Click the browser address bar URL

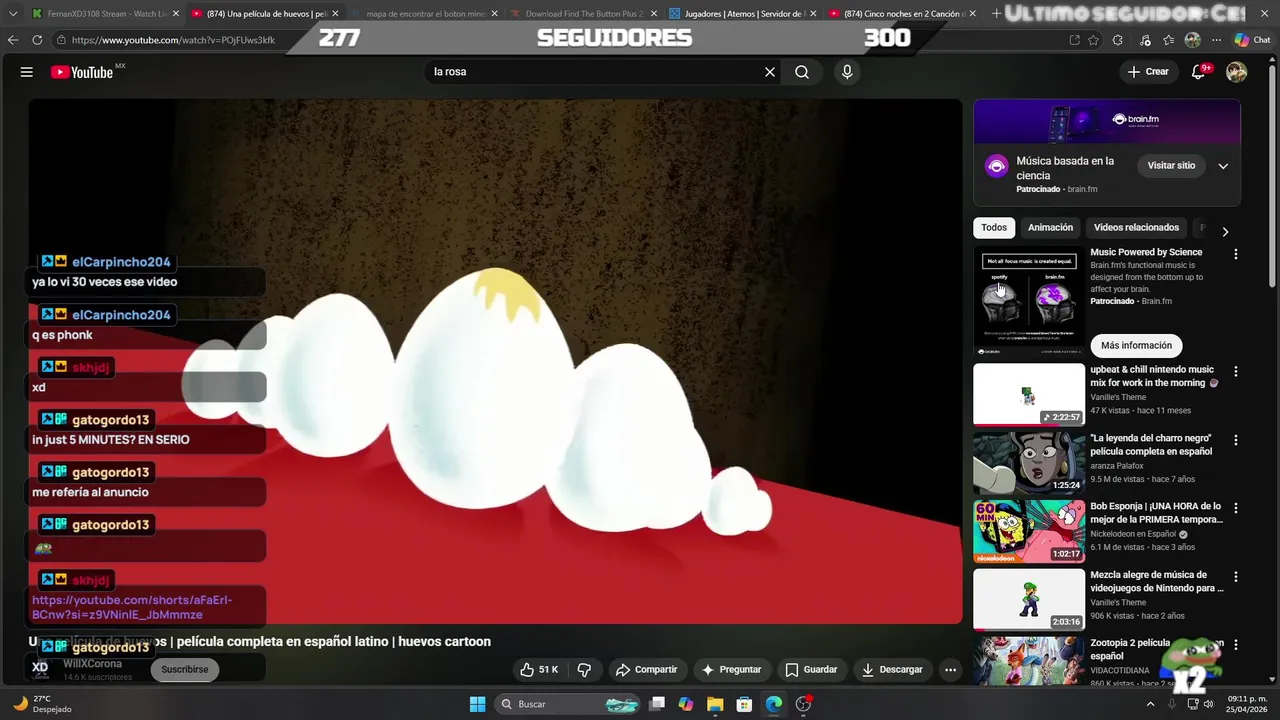173,40
